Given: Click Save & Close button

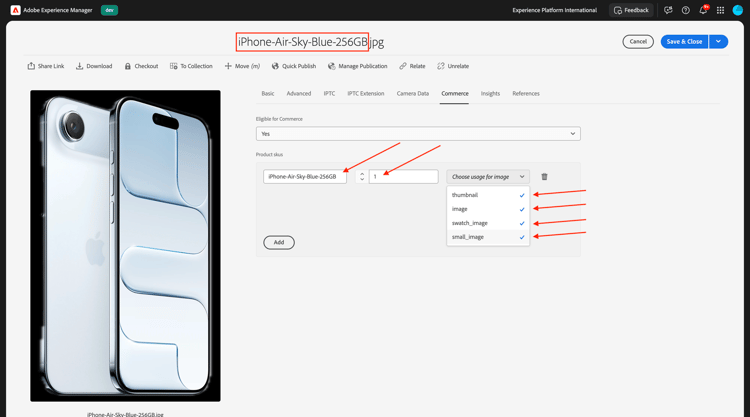Looking at the screenshot, I should 684,42.
